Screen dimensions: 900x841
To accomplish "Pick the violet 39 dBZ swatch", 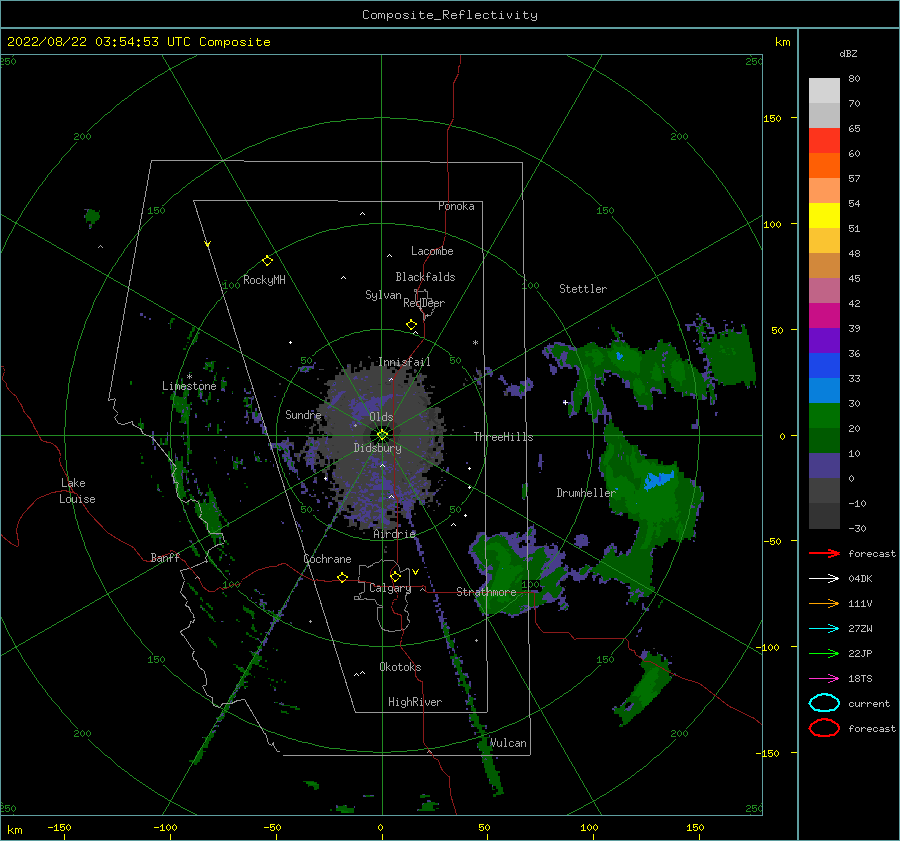I will point(824,341).
